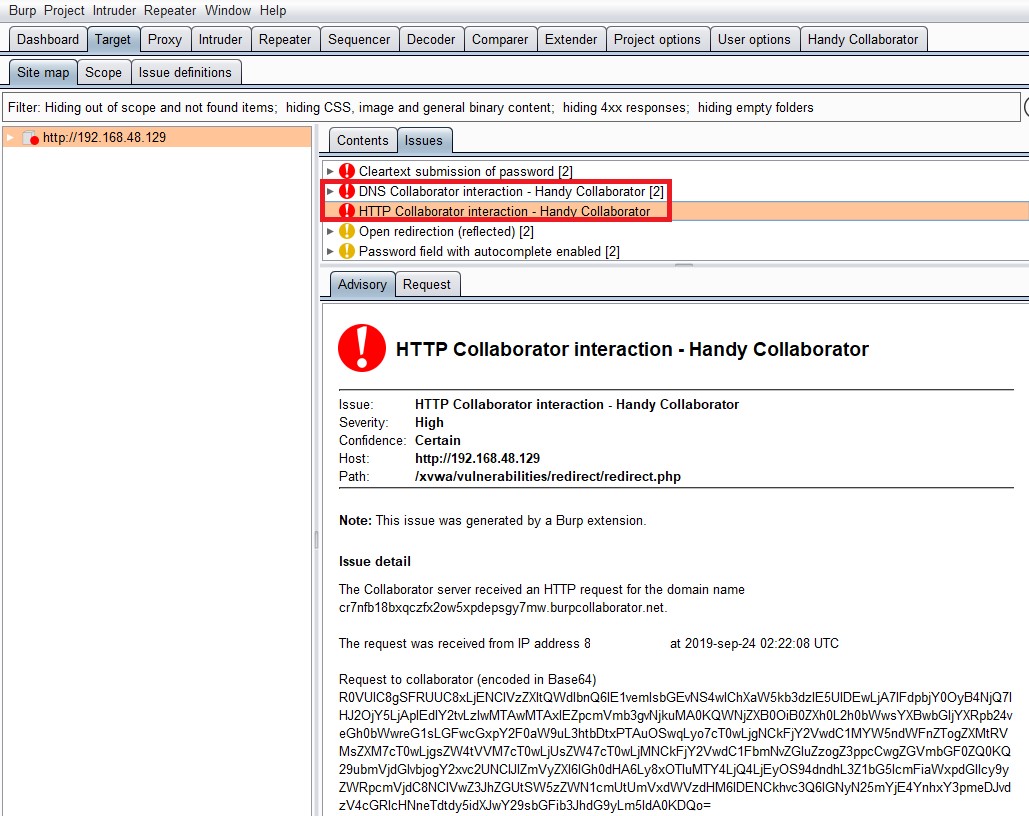Select the Issue definitions sub-tab
Image resolution: width=1029 pixels, height=816 pixels.
tap(185, 72)
